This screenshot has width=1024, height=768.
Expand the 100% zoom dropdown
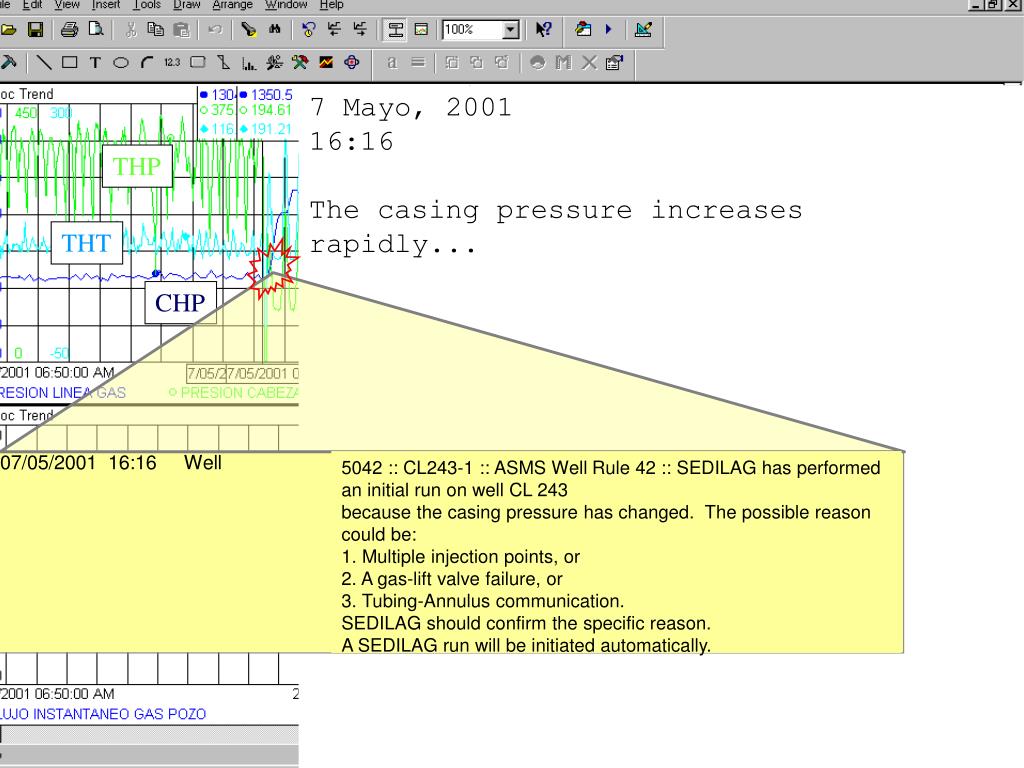tap(511, 30)
